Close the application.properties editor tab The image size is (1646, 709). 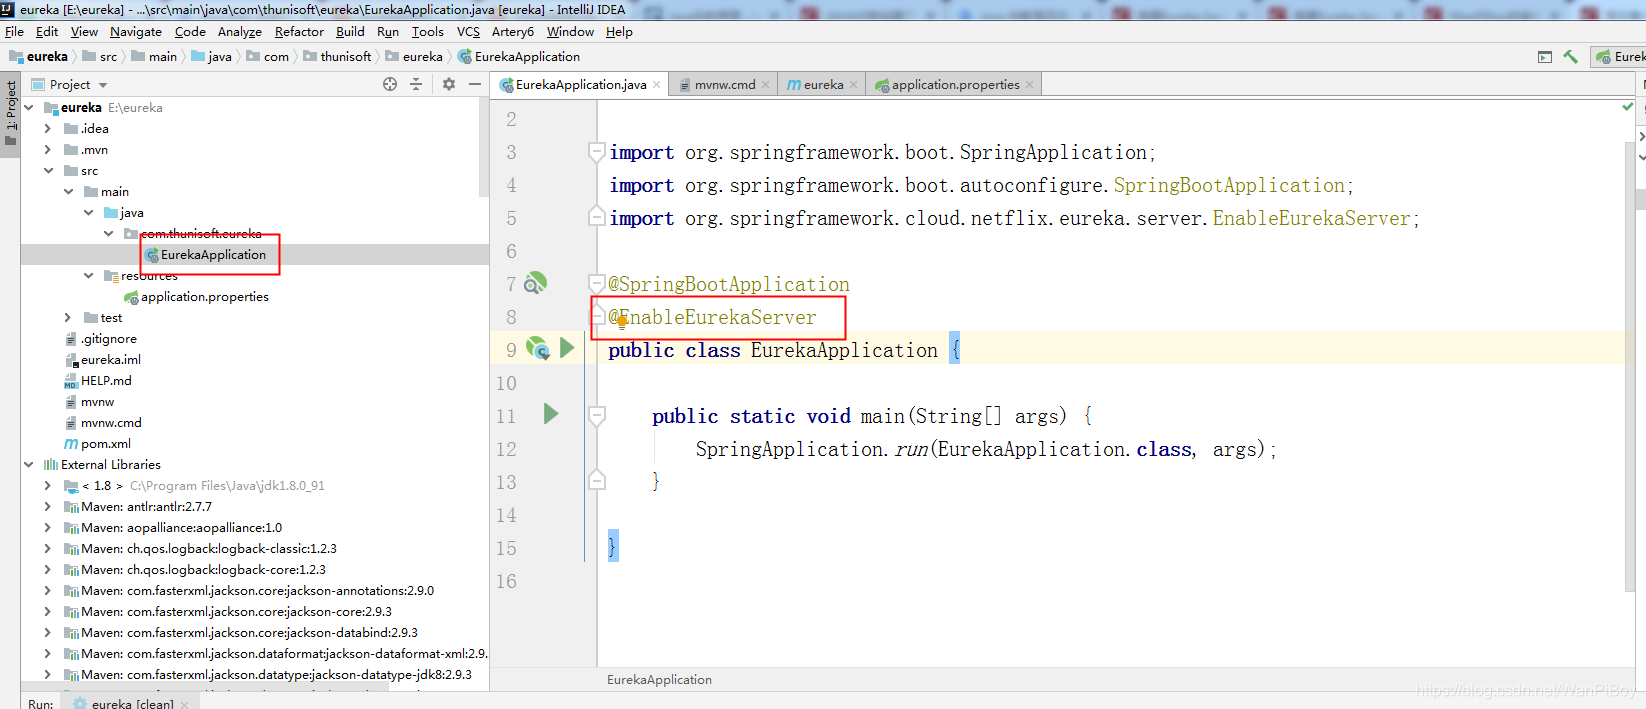[x=1029, y=85]
